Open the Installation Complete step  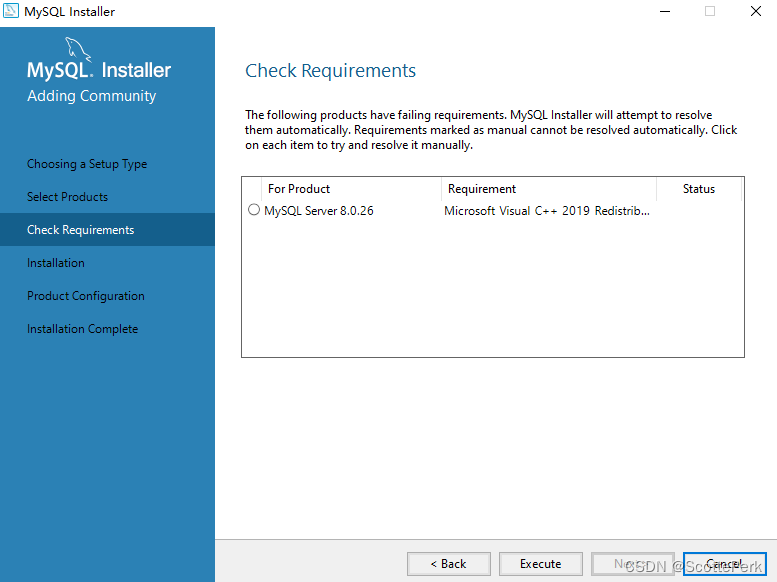point(82,329)
